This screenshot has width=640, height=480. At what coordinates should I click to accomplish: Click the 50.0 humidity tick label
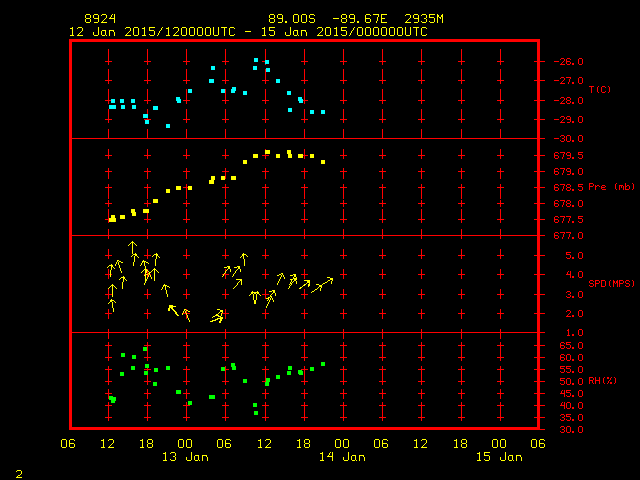571,382
